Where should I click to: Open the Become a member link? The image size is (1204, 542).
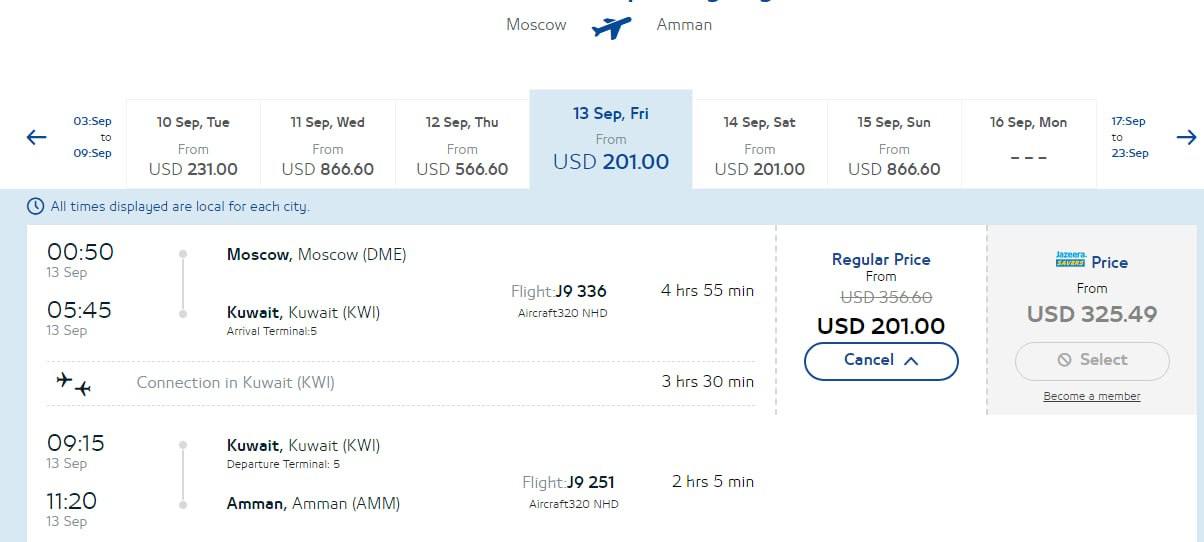(x=1091, y=396)
